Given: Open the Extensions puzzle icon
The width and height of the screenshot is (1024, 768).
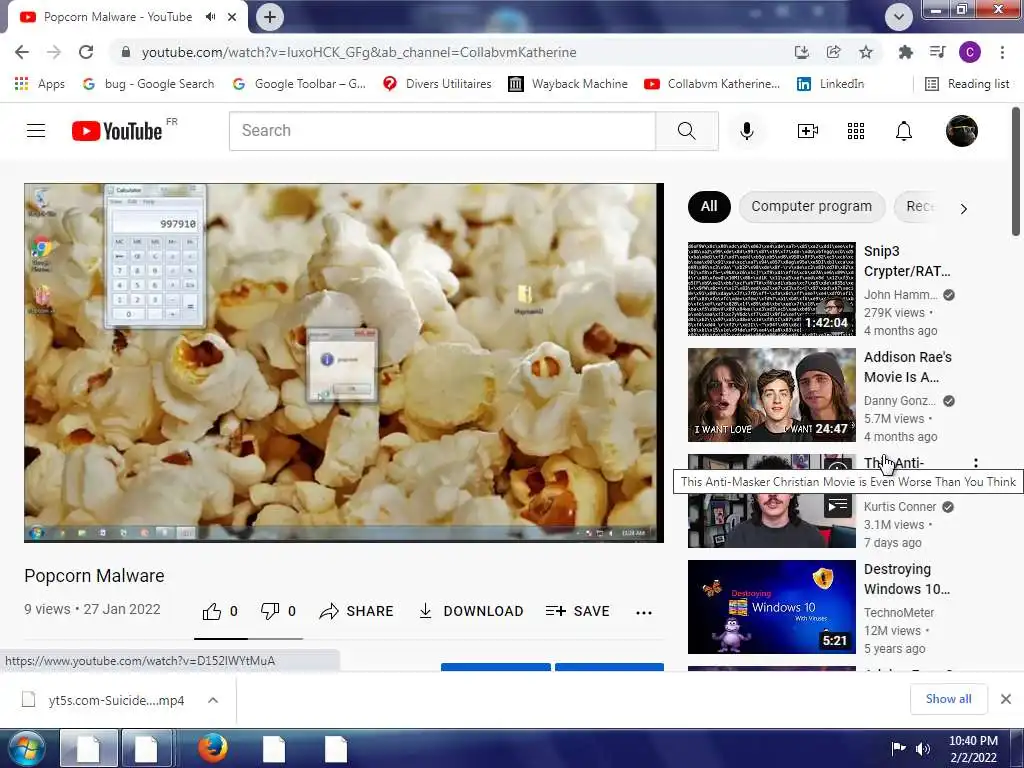Looking at the screenshot, I should tap(905, 52).
